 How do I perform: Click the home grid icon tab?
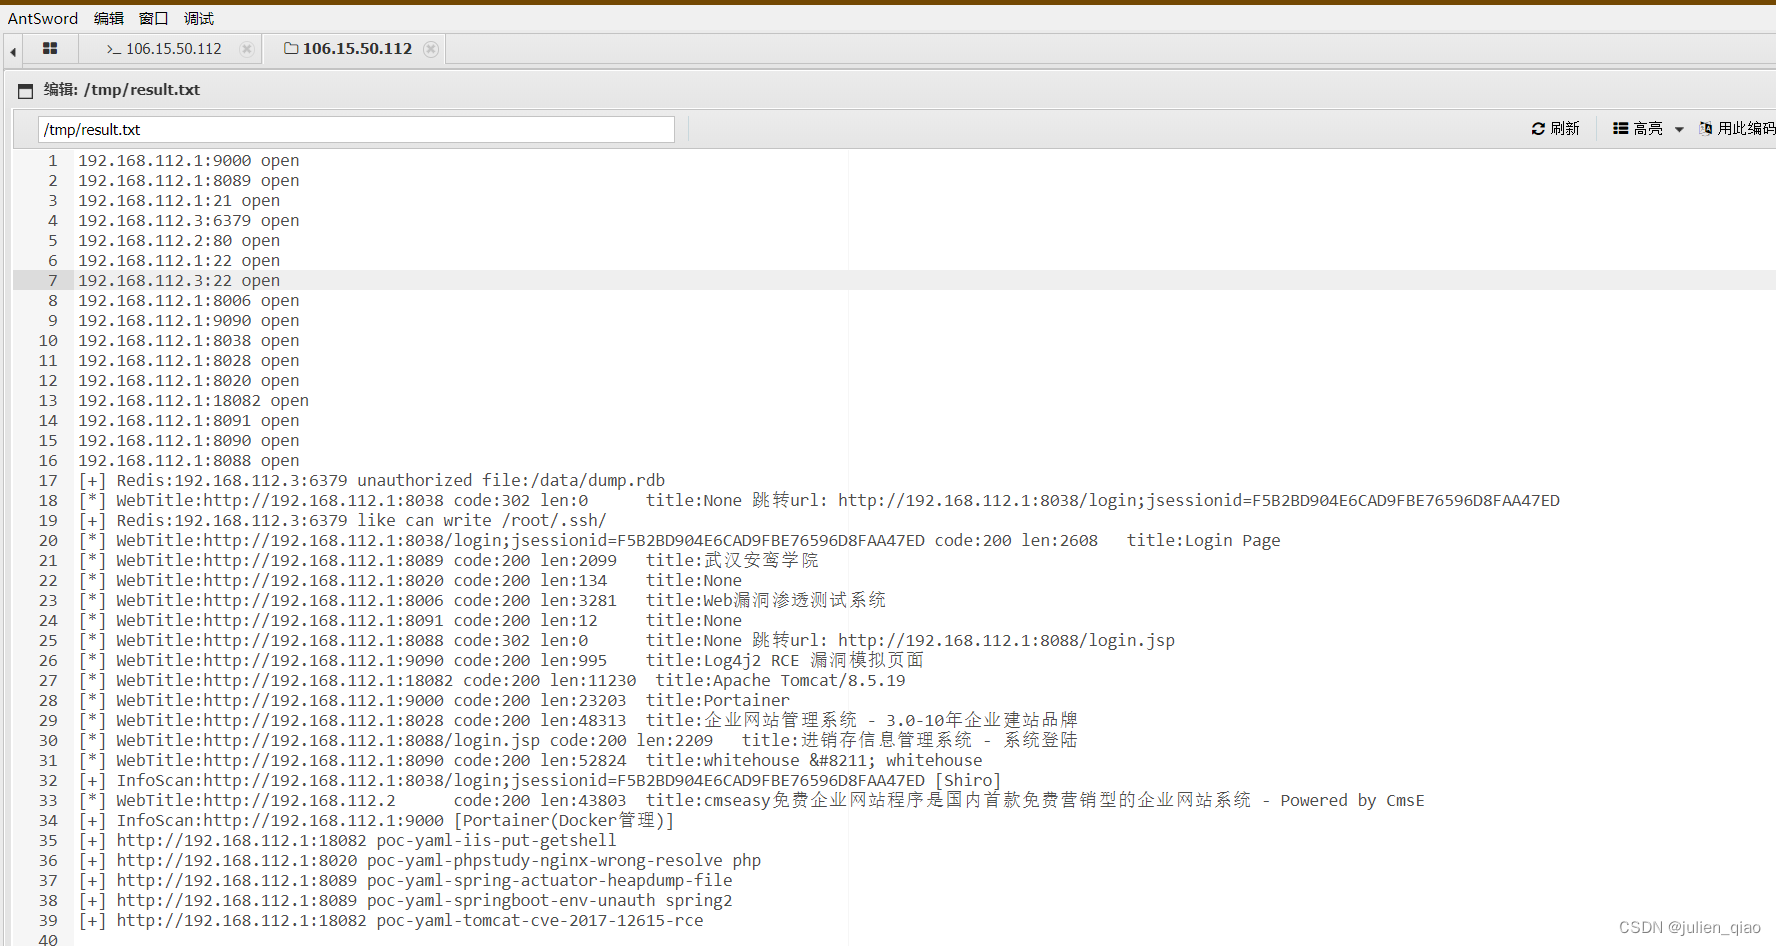point(50,48)
